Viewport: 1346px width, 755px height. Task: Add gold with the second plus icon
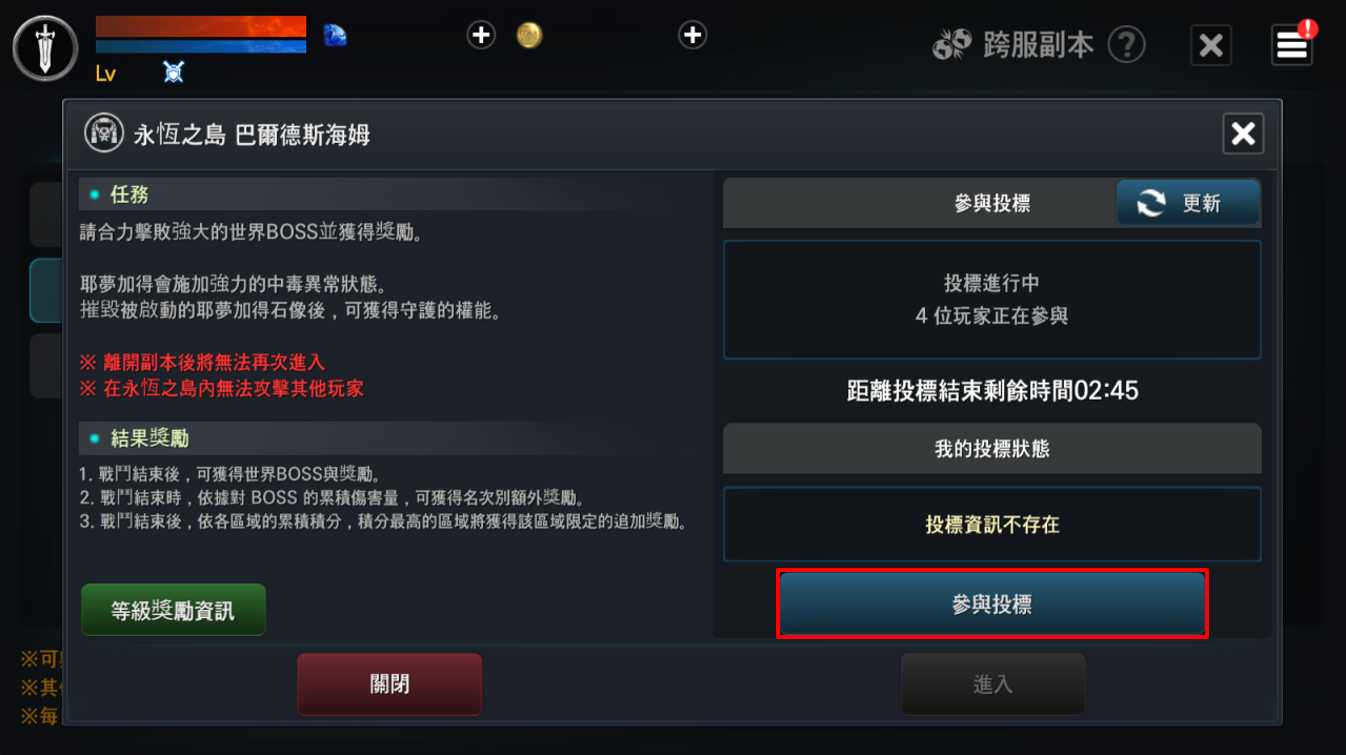click(x=692, y=36)
